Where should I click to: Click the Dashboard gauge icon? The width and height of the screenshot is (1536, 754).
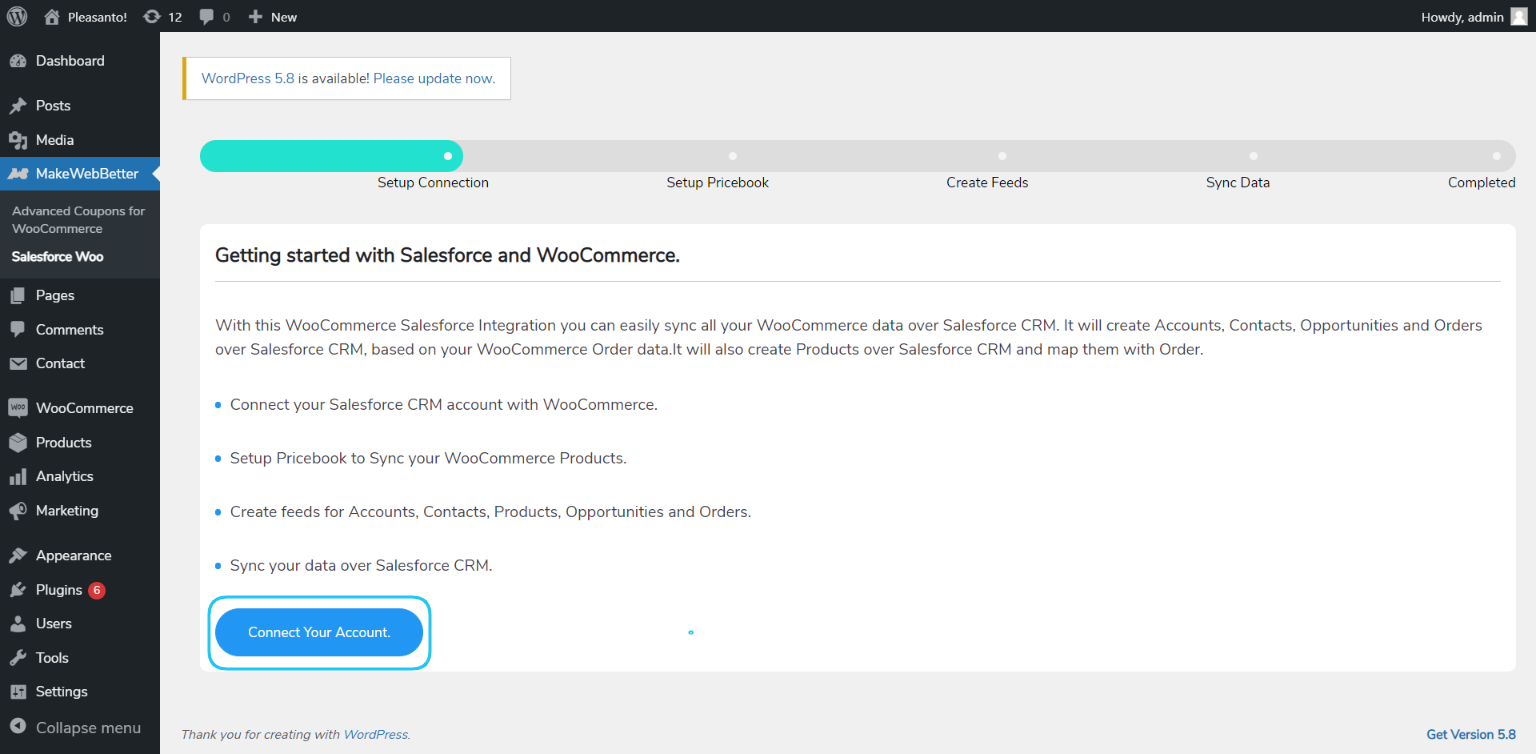pyautogui.click(x=18, y=61)
